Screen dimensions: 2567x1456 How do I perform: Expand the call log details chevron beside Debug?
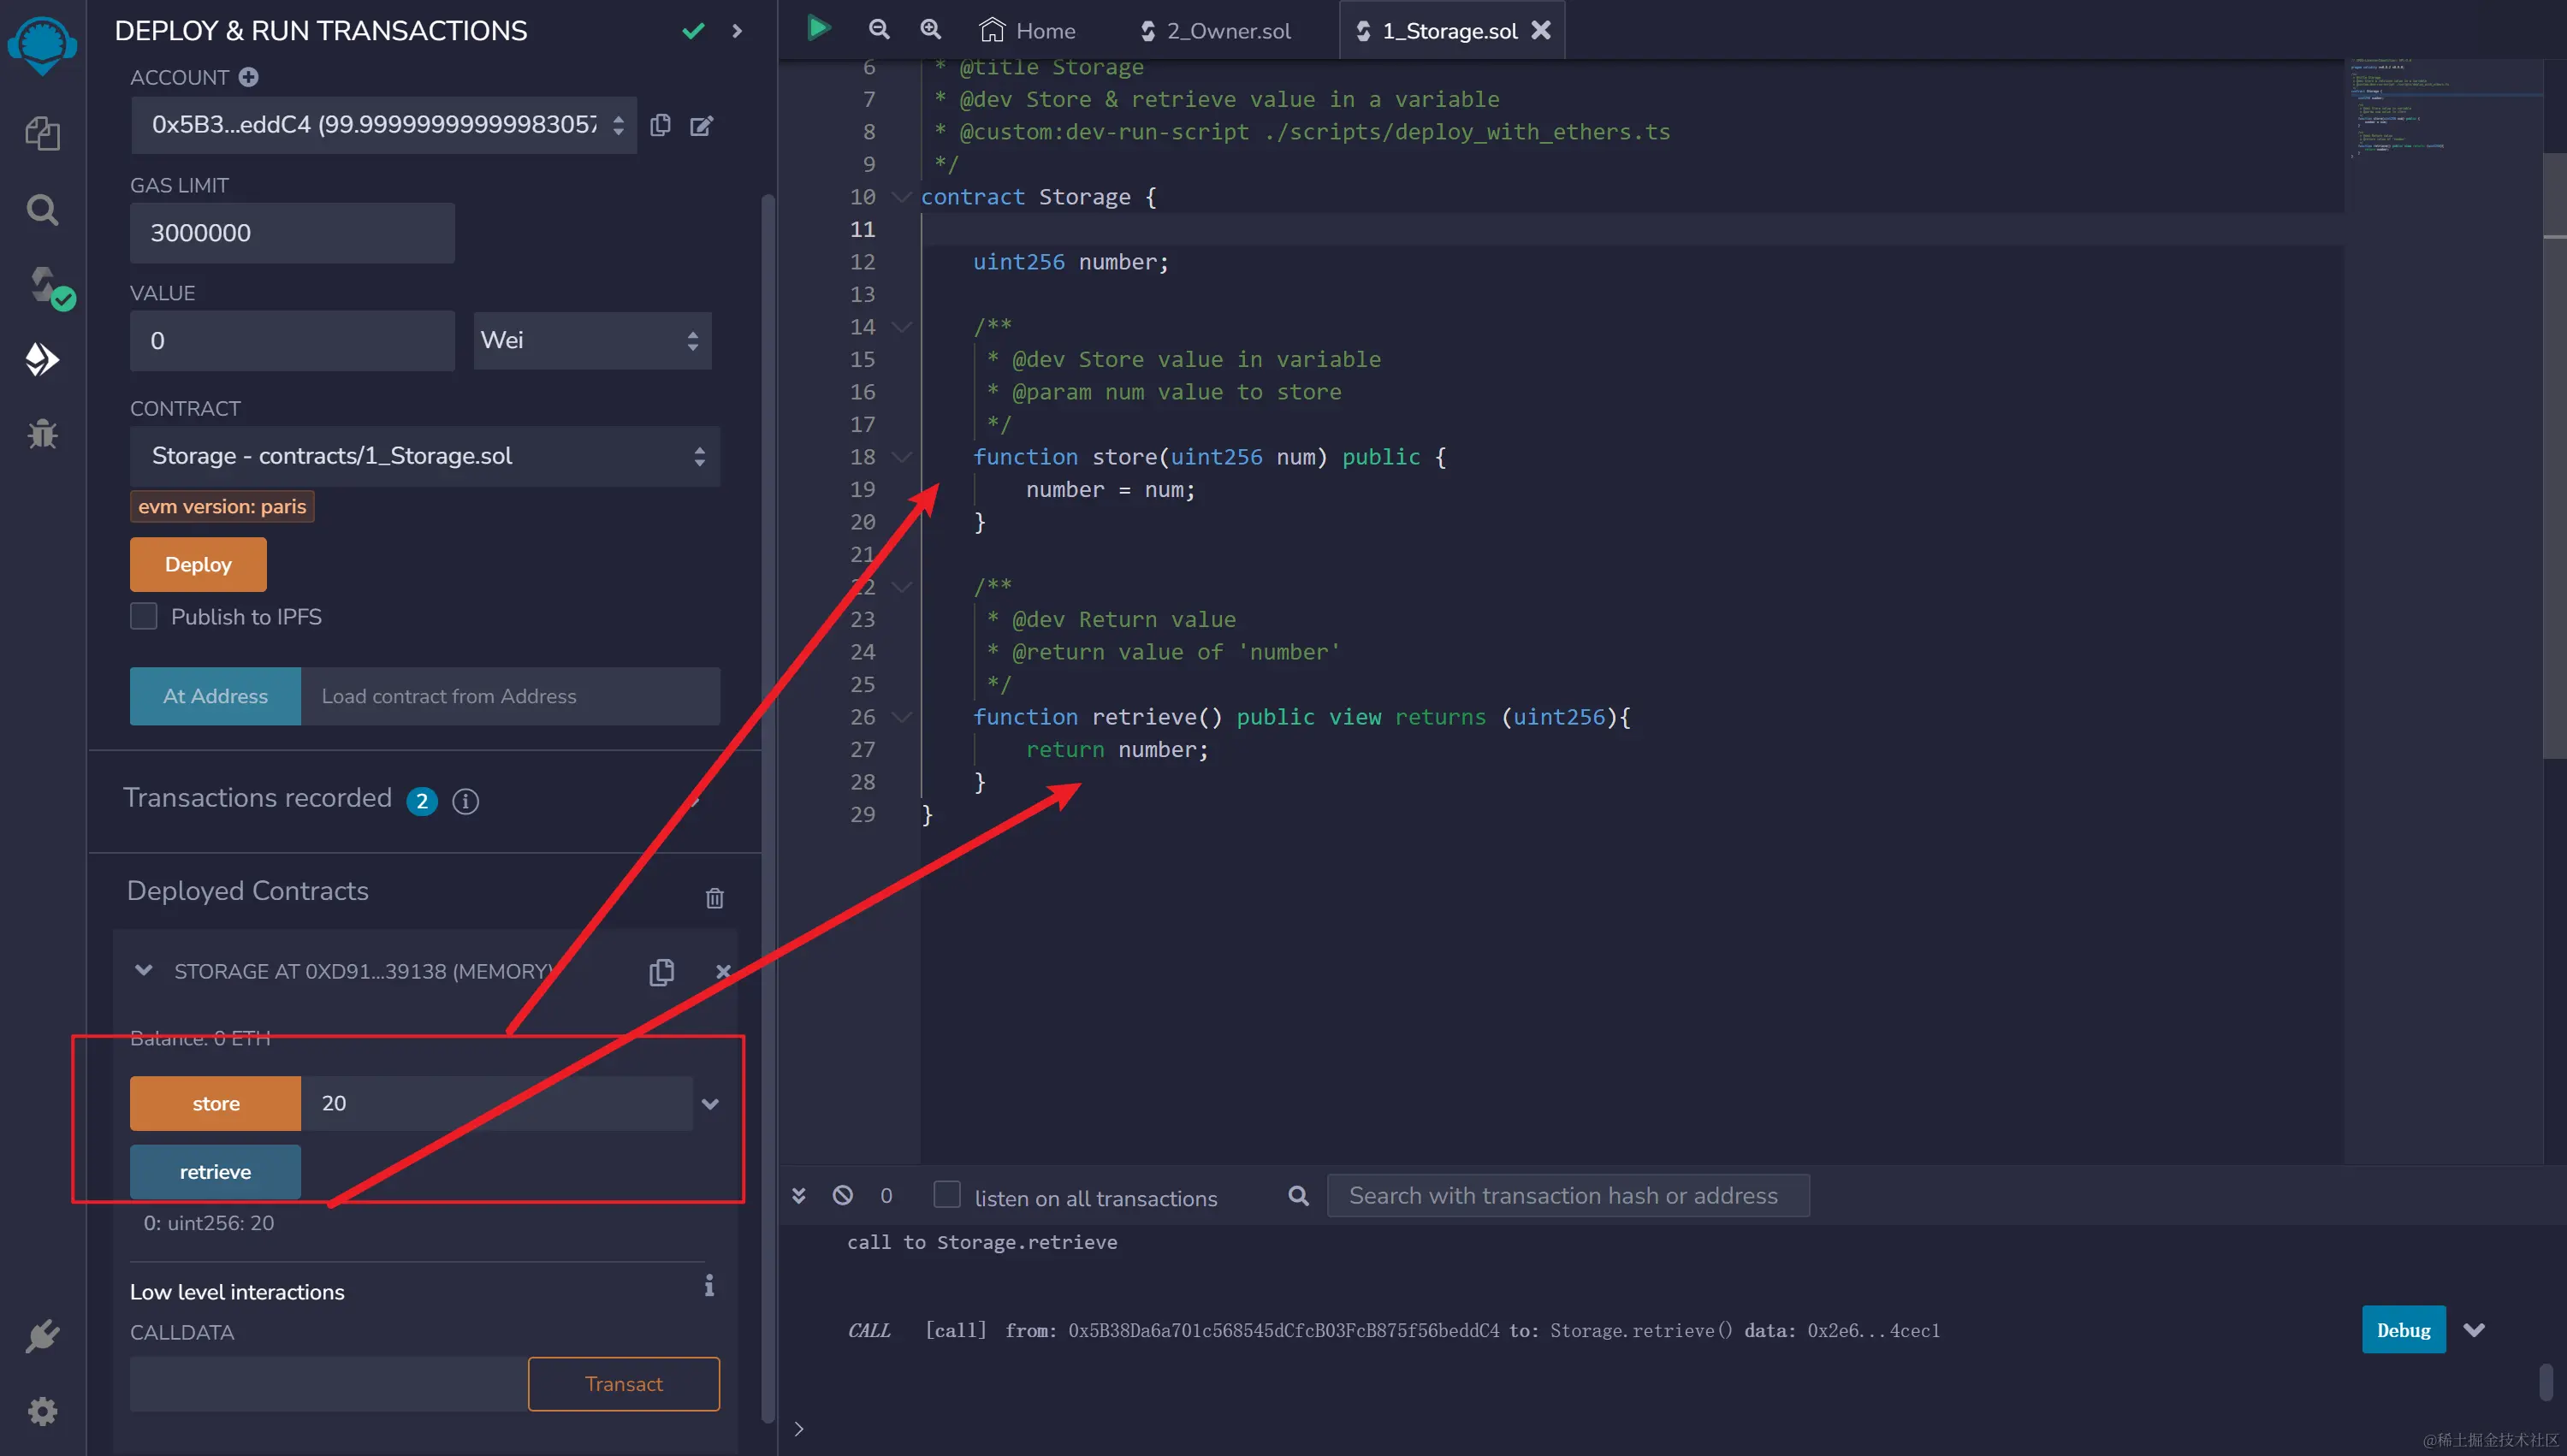(2474, 1329)
